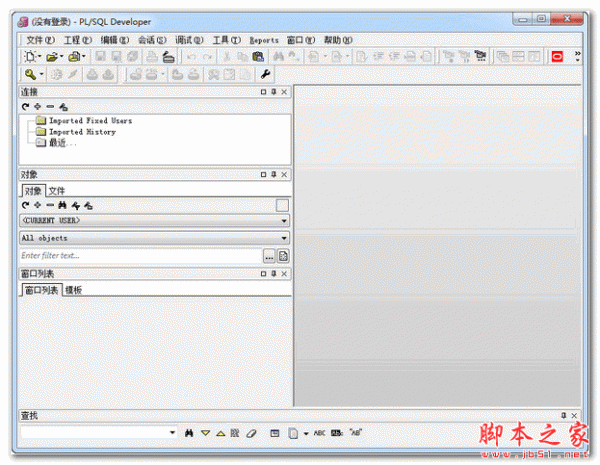Click the red Oracle logo toolbar icon
This screenshot has height=465, width=600.
coord(557,57)
